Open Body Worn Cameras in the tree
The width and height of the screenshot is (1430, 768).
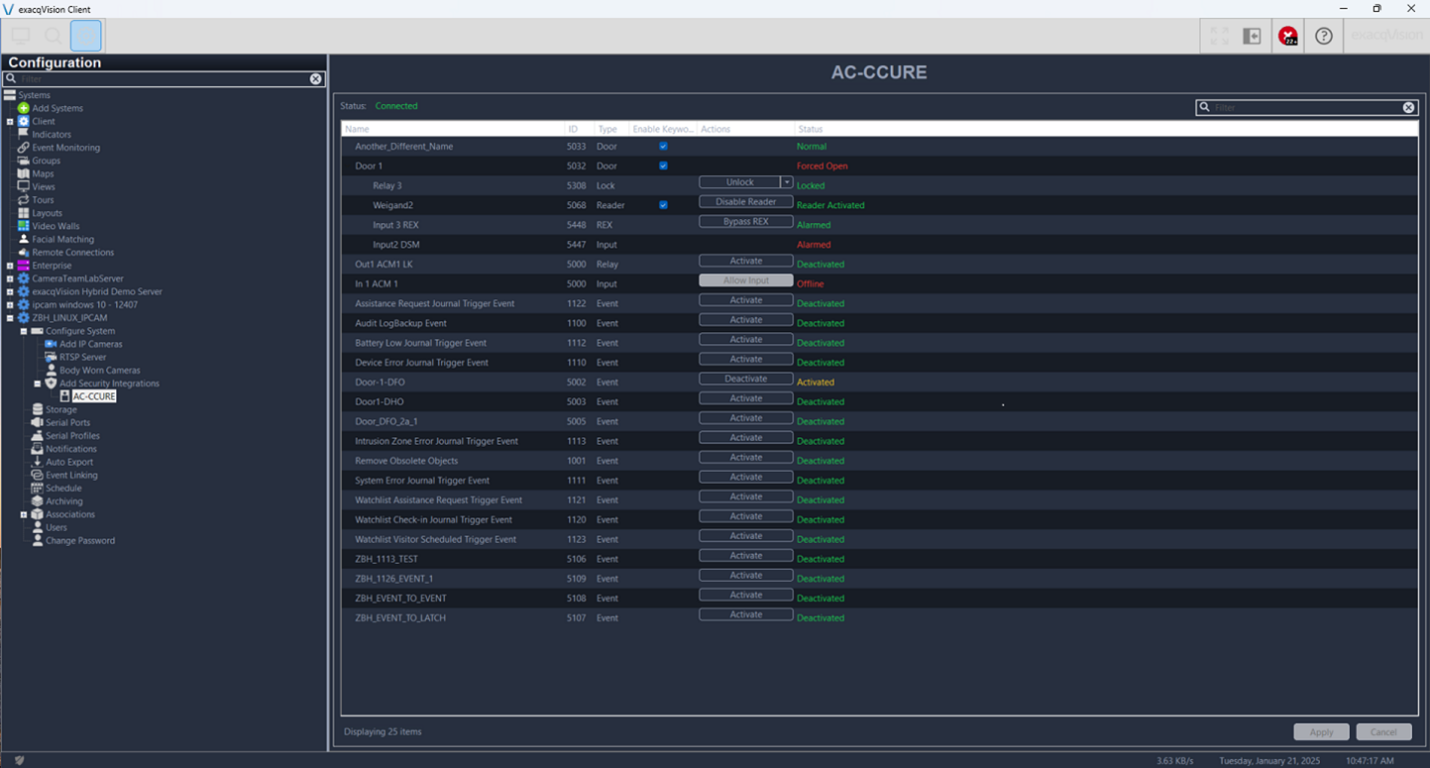100,370
